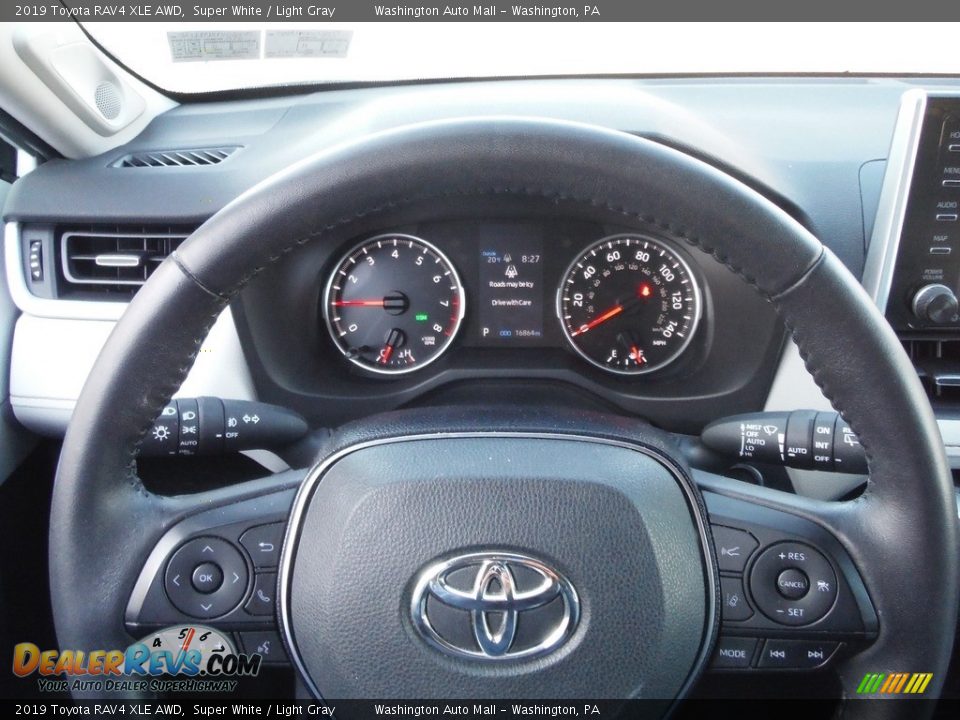
Task: Push the OK button on the steering wheel
Action: coord(206,577)
